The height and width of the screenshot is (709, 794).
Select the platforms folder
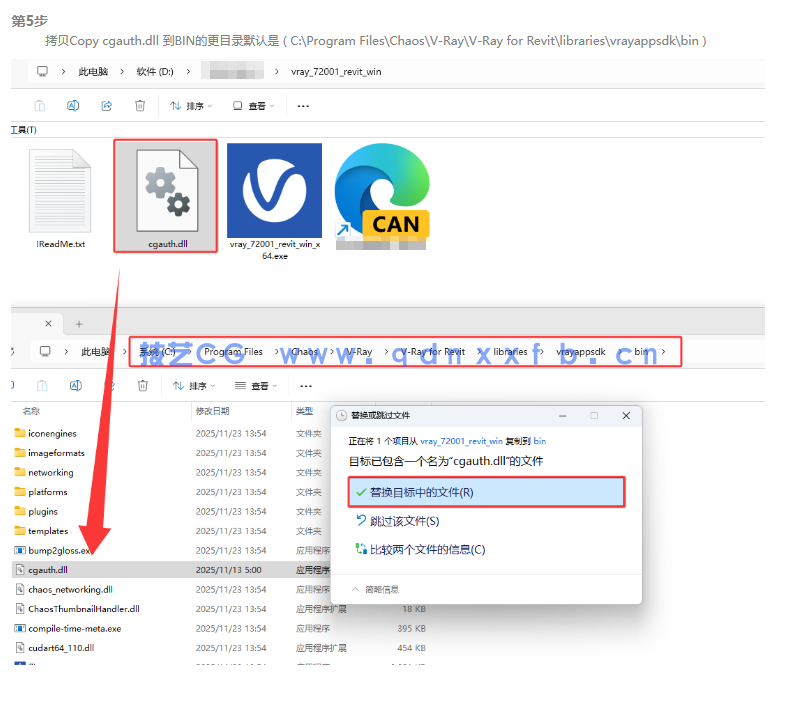pyautogui.click(x=41, y=492)
